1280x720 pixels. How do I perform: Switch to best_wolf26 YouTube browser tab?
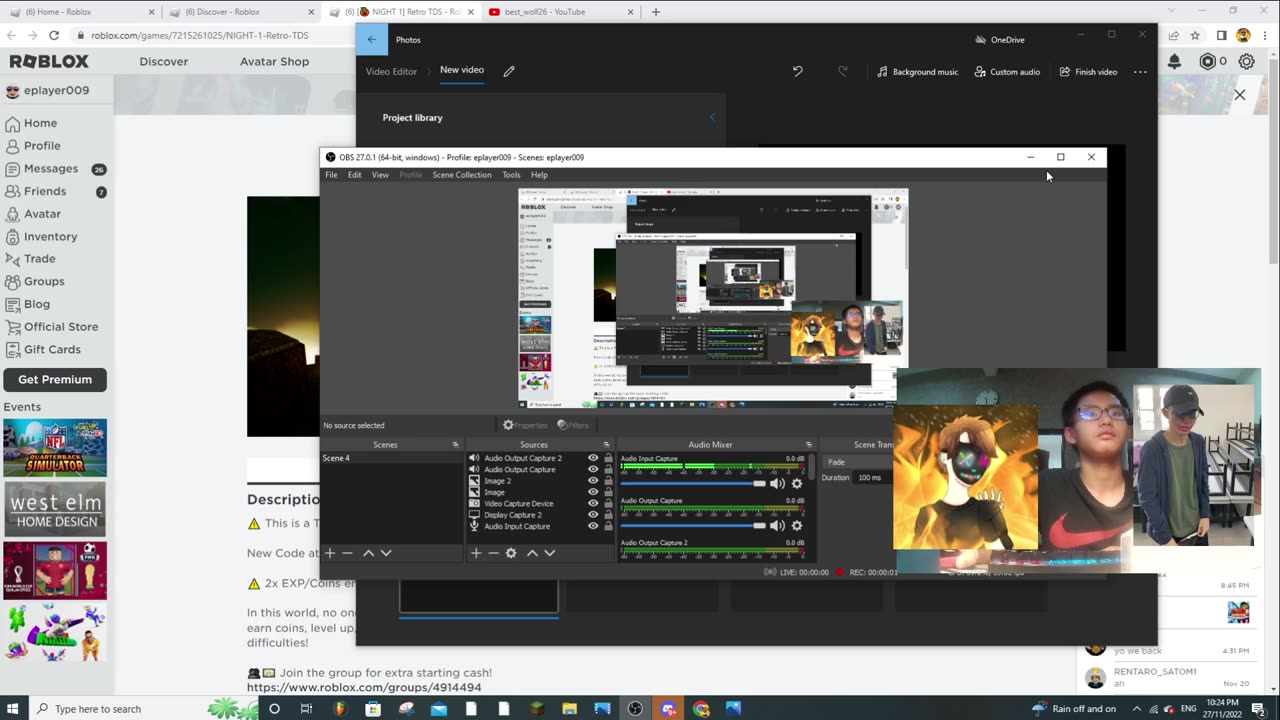click(x=558, y=12)
